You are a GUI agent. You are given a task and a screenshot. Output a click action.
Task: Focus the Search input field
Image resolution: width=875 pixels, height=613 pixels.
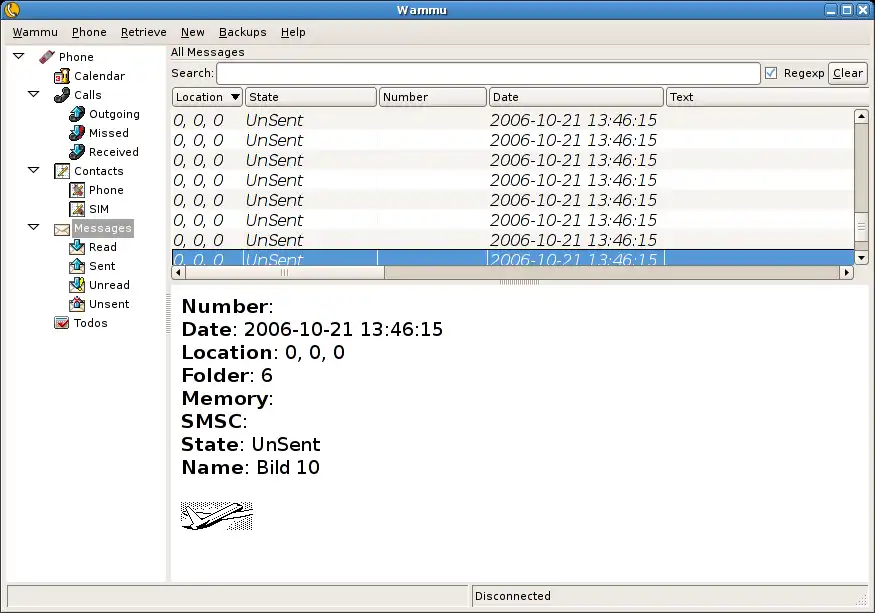click(488, 73)
